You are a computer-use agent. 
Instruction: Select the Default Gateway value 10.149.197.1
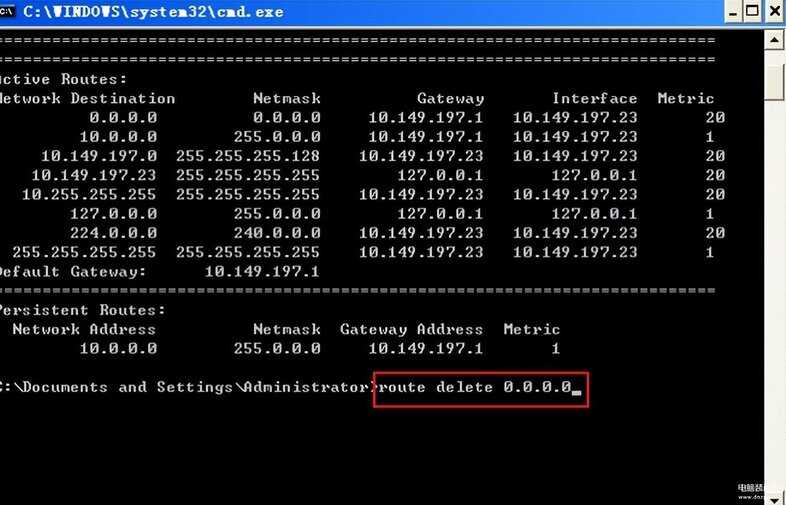(262, 271)
